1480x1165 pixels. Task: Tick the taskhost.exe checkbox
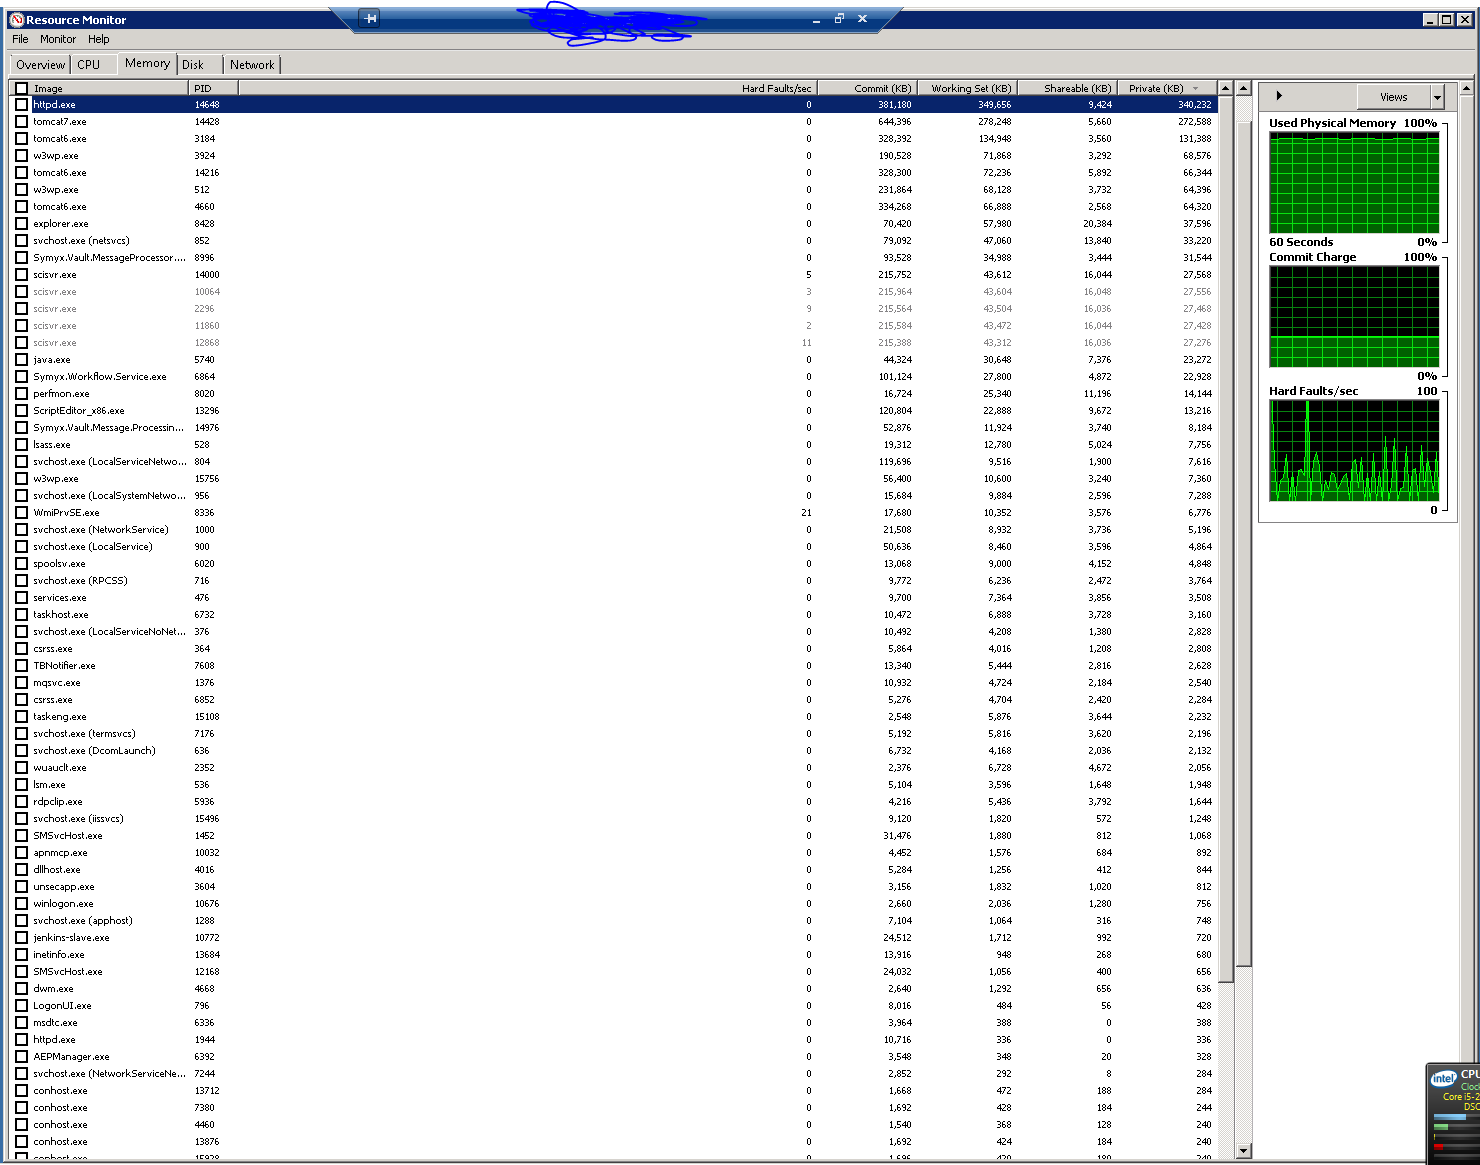pyautogui.click(x=22, y=614)
